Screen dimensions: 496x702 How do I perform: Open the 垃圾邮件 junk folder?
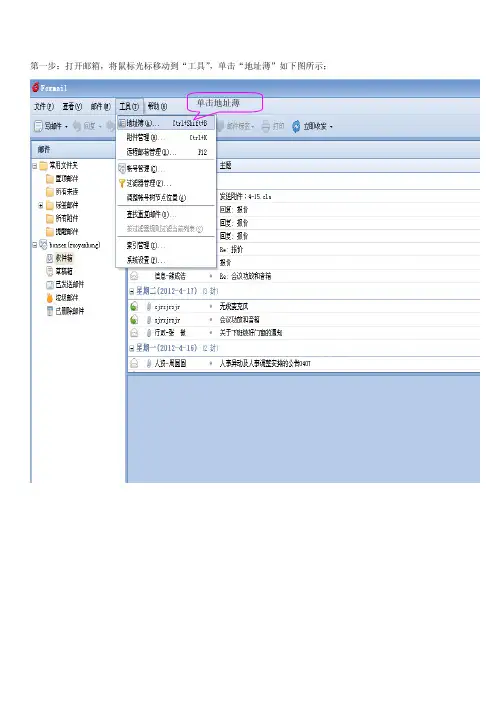(67, 298)
